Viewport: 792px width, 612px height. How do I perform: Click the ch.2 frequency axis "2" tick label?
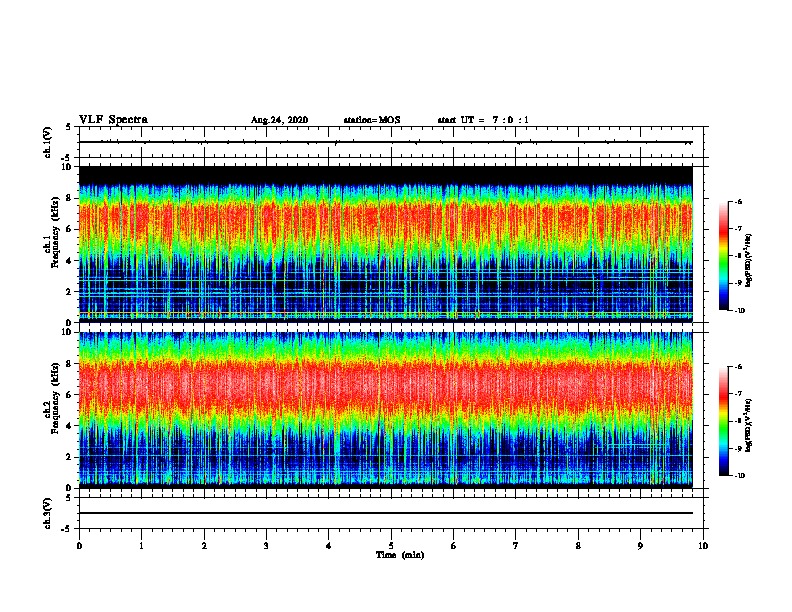pyautogui.click(x=70, y=457)
